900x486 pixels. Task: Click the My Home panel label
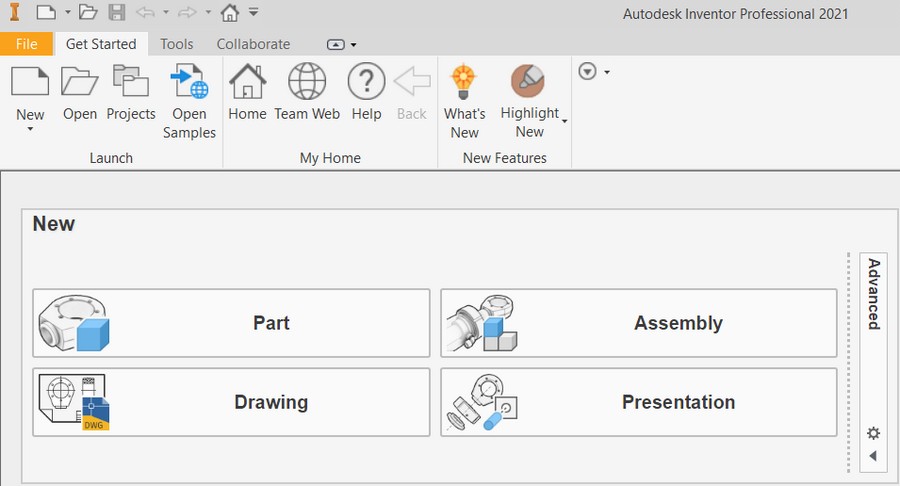[x=330, y=158]
